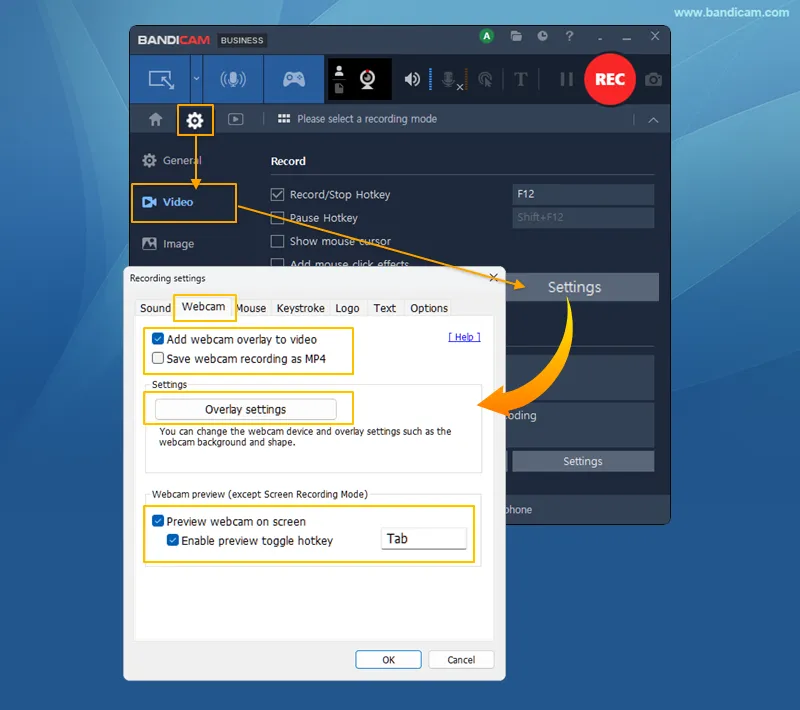Switch to Mouse tab
The width and height of the screenshot is (800, 710).
click(252, 308)
